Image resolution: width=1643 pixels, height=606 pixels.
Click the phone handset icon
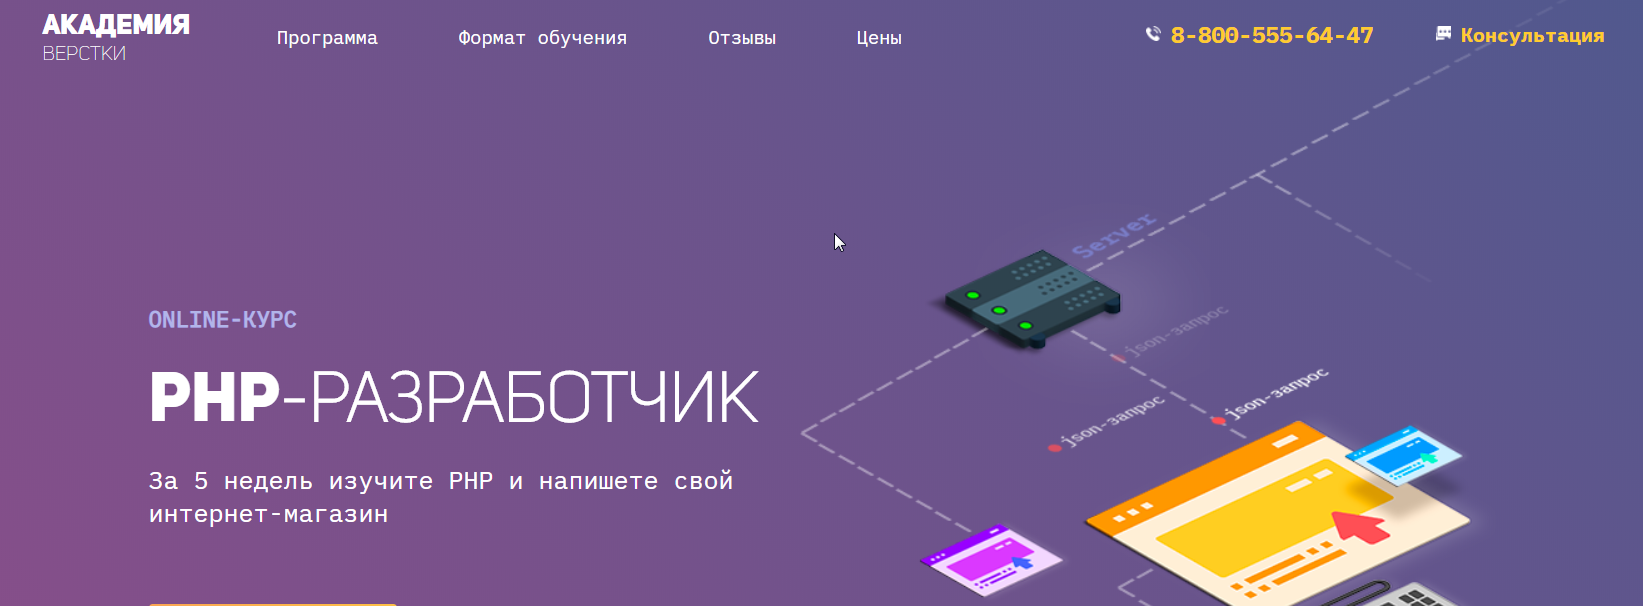click(1153, 34)
